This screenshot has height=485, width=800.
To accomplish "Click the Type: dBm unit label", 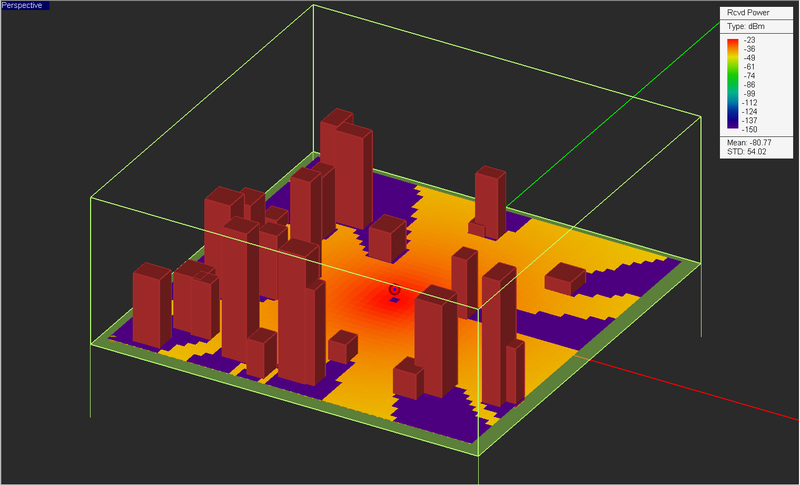I will 750,28.
